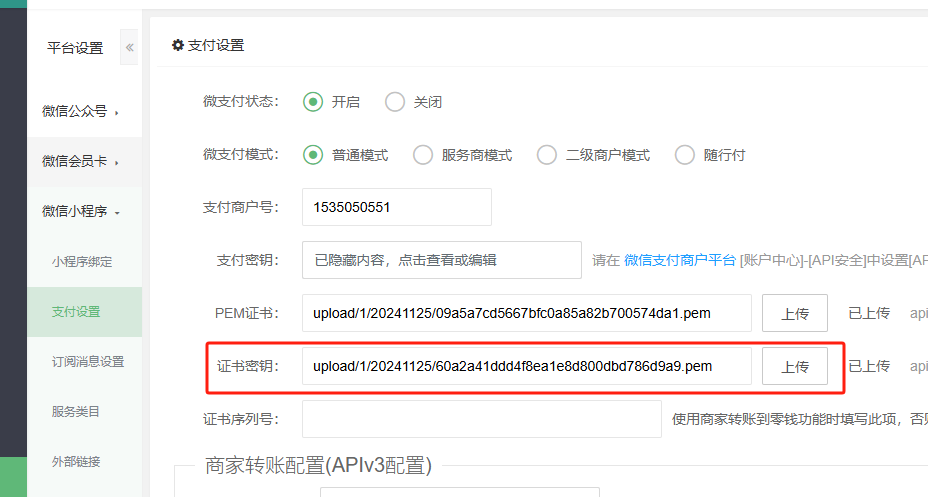
Task: Click the 支付密钥 hidden content field
Action: [441, 260]
